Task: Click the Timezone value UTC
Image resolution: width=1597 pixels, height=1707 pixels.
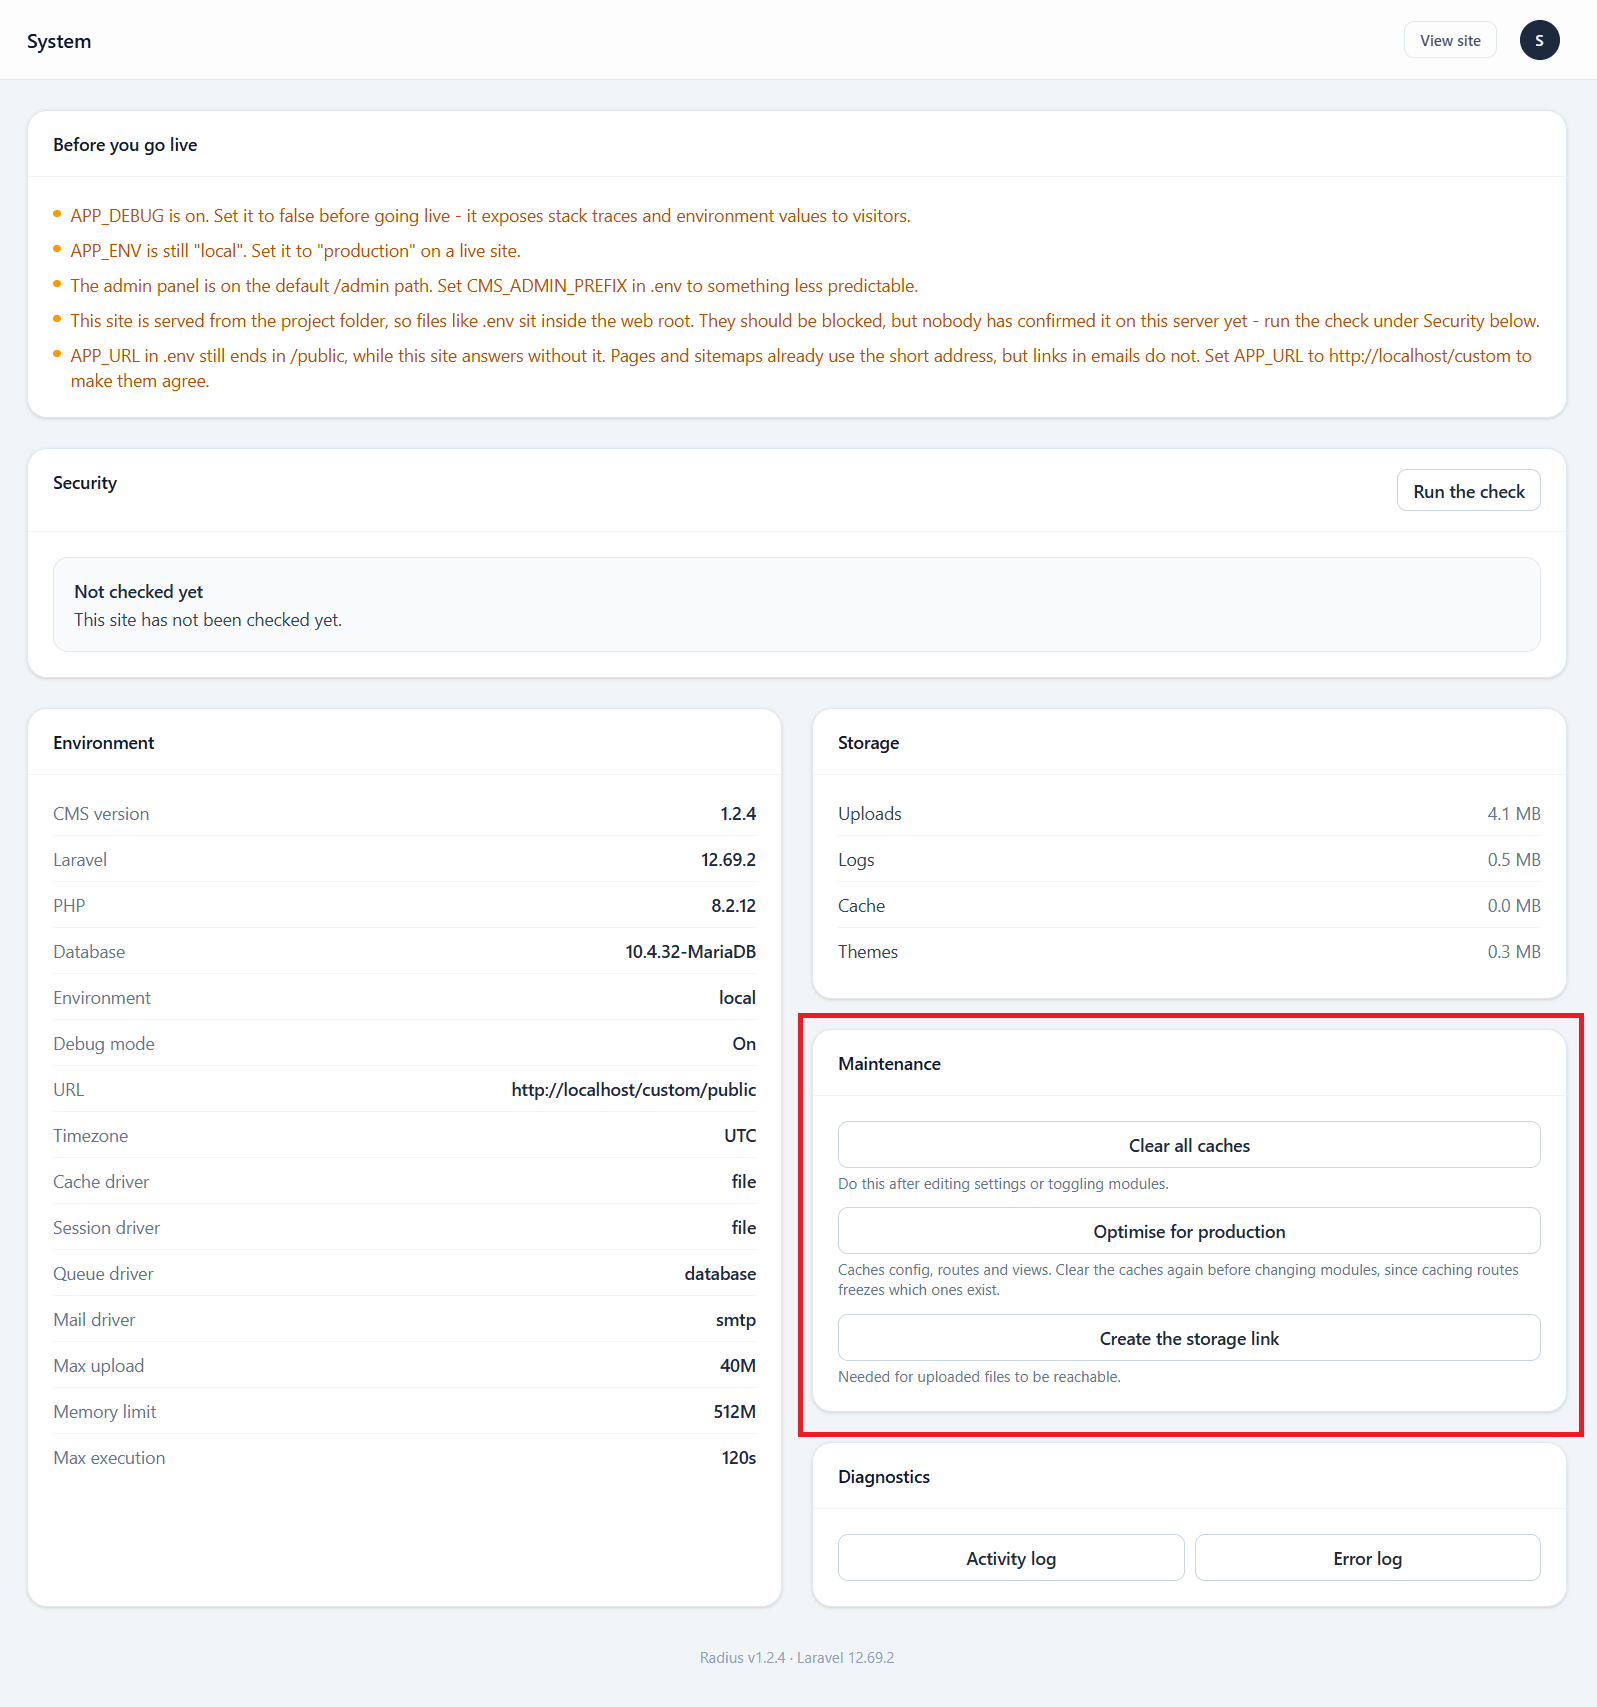Action: 740,1136
